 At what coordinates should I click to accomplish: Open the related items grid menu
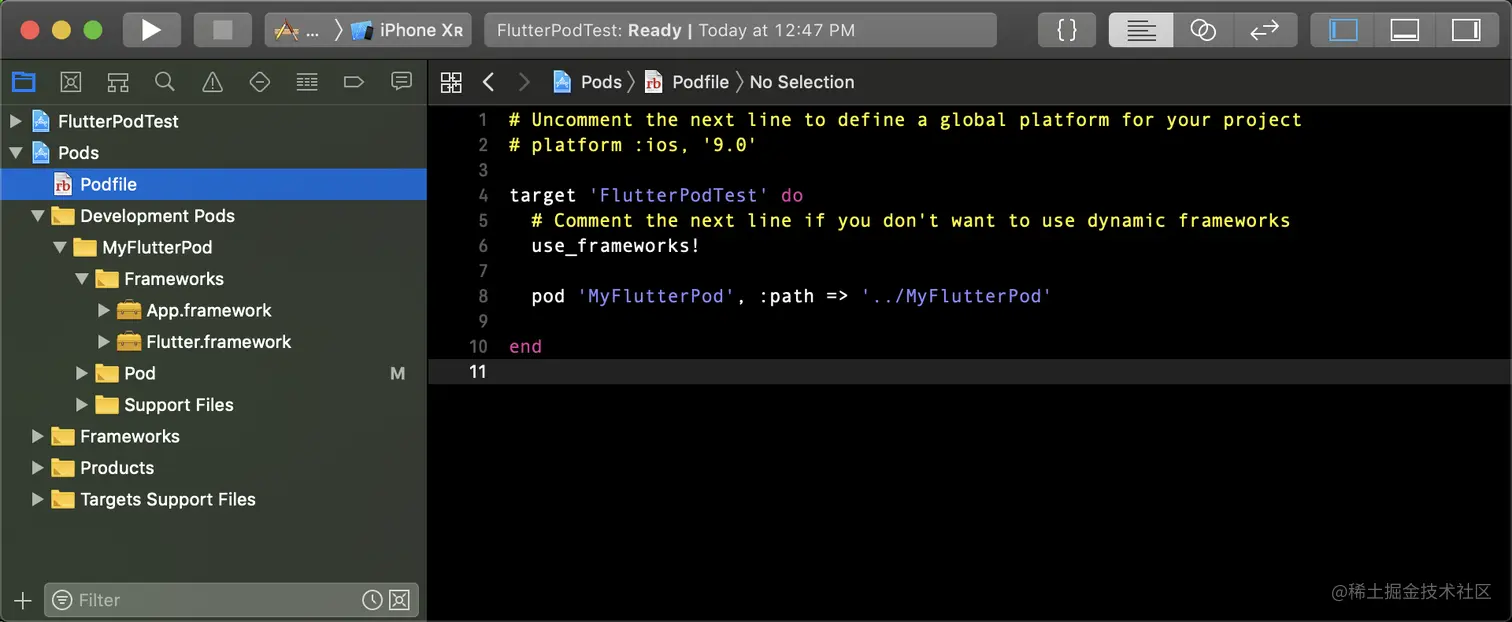[451, 82]
